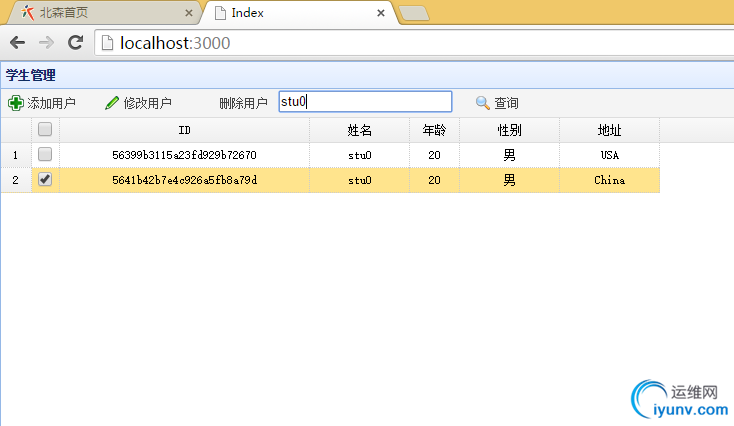734x426 pixels.
Task: Click gender 男 in China row
Action: point(509,180)
